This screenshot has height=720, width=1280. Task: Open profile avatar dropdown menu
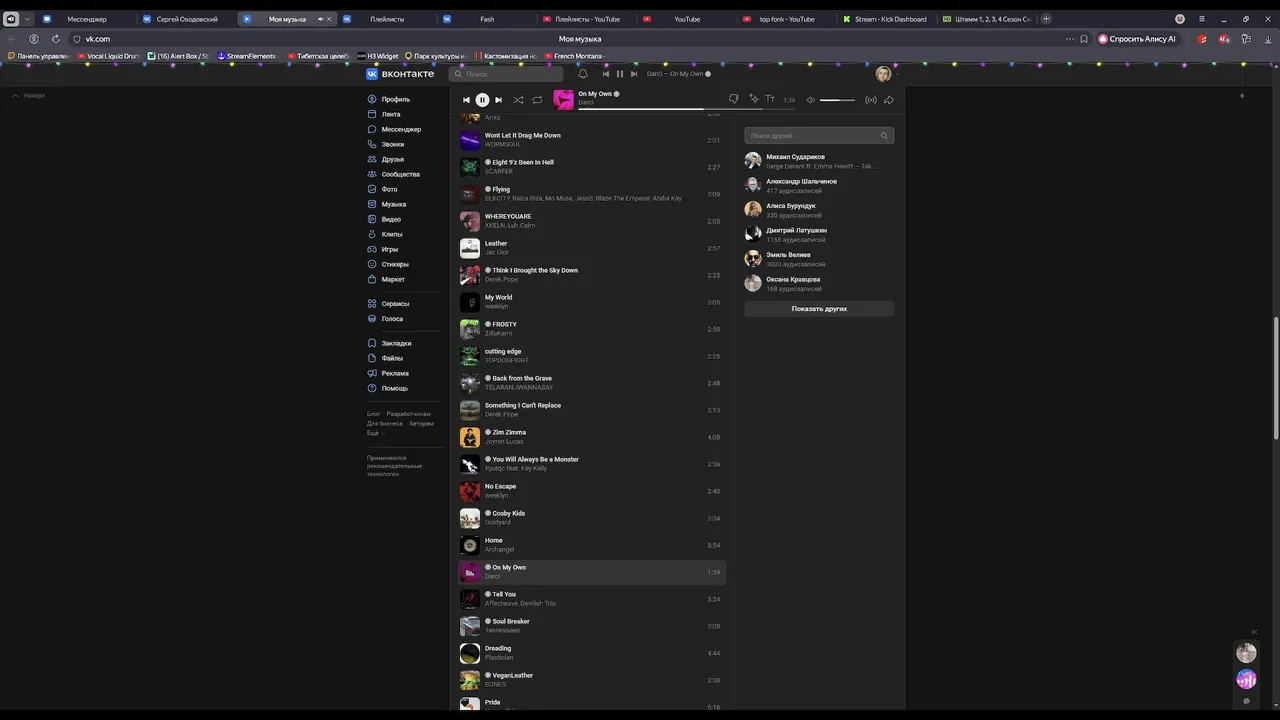pos(886,74)
